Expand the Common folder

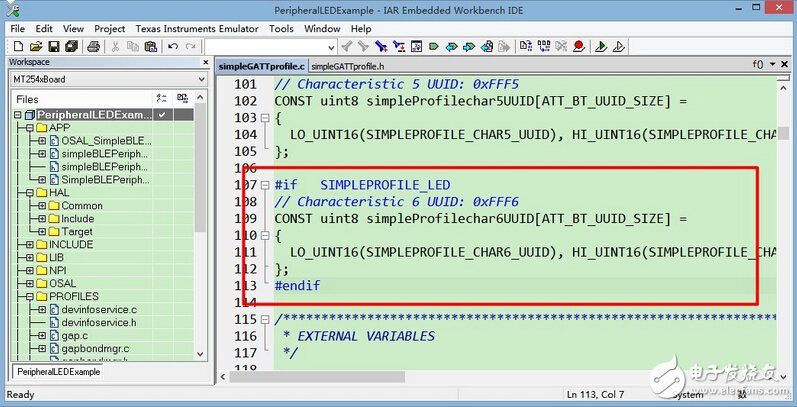pyautogui.click(x=42, y=206)
